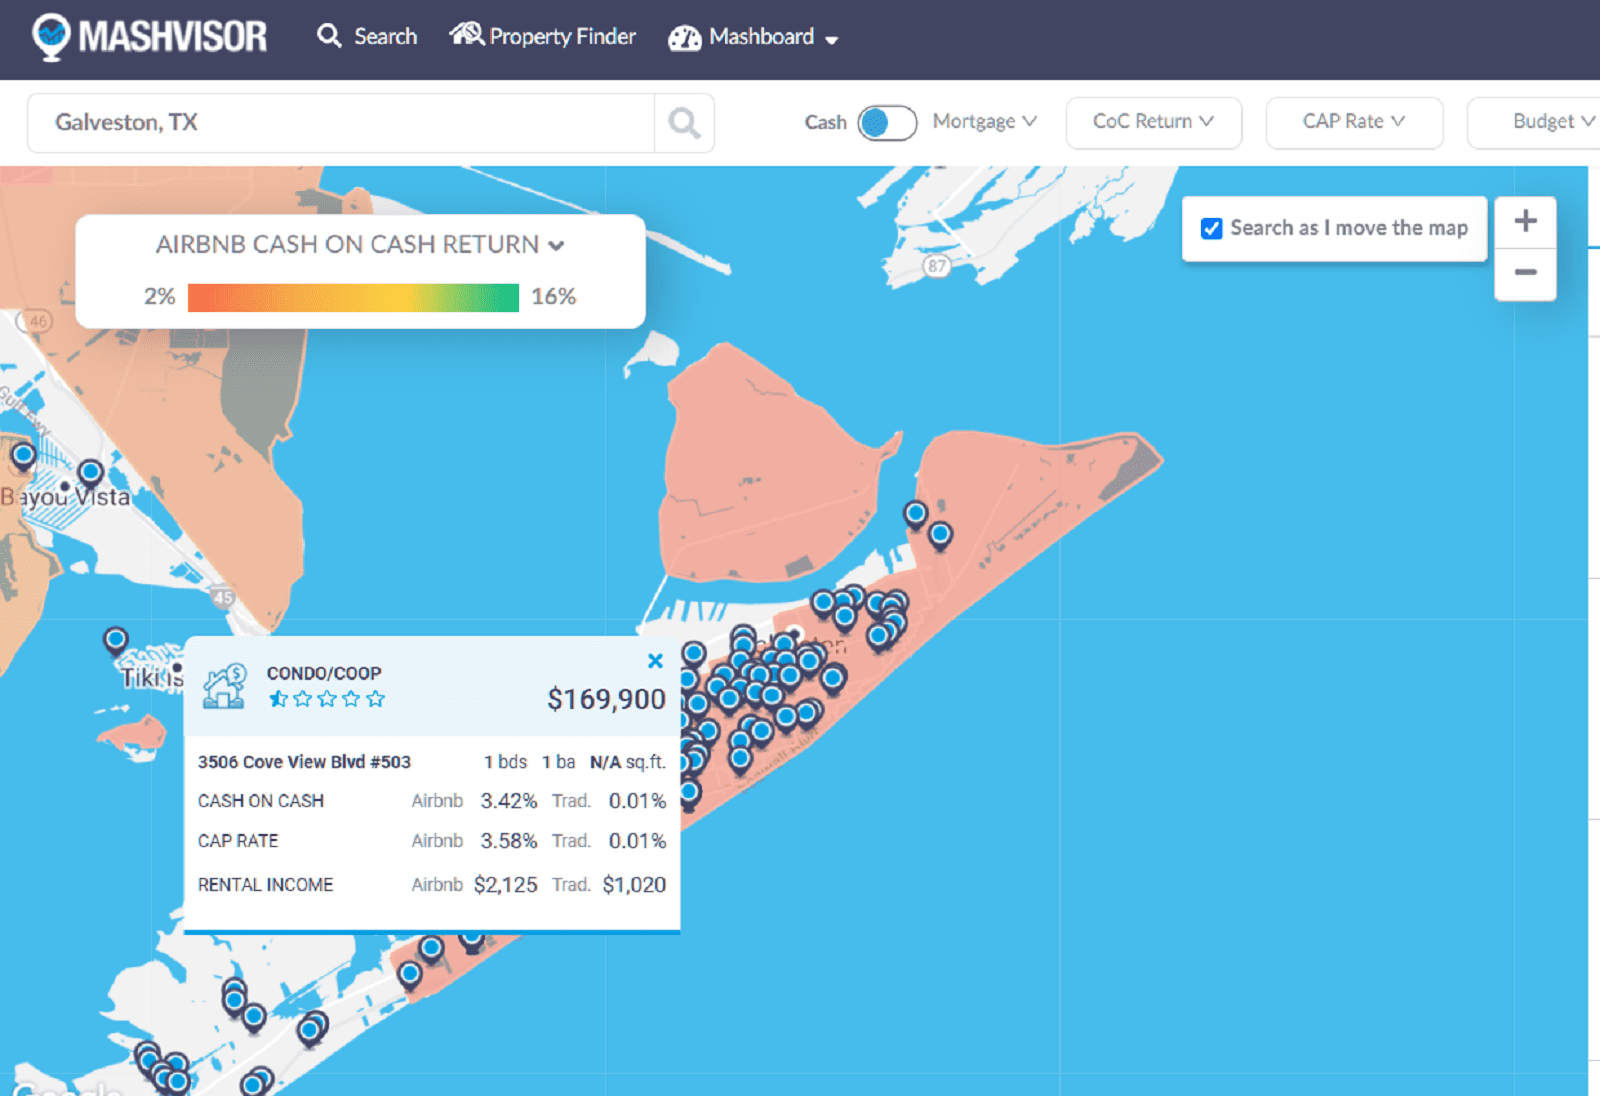Click the condo/coop house icon in popup
This screenshot has height=1096, width=1600.
tap(224, 686)
